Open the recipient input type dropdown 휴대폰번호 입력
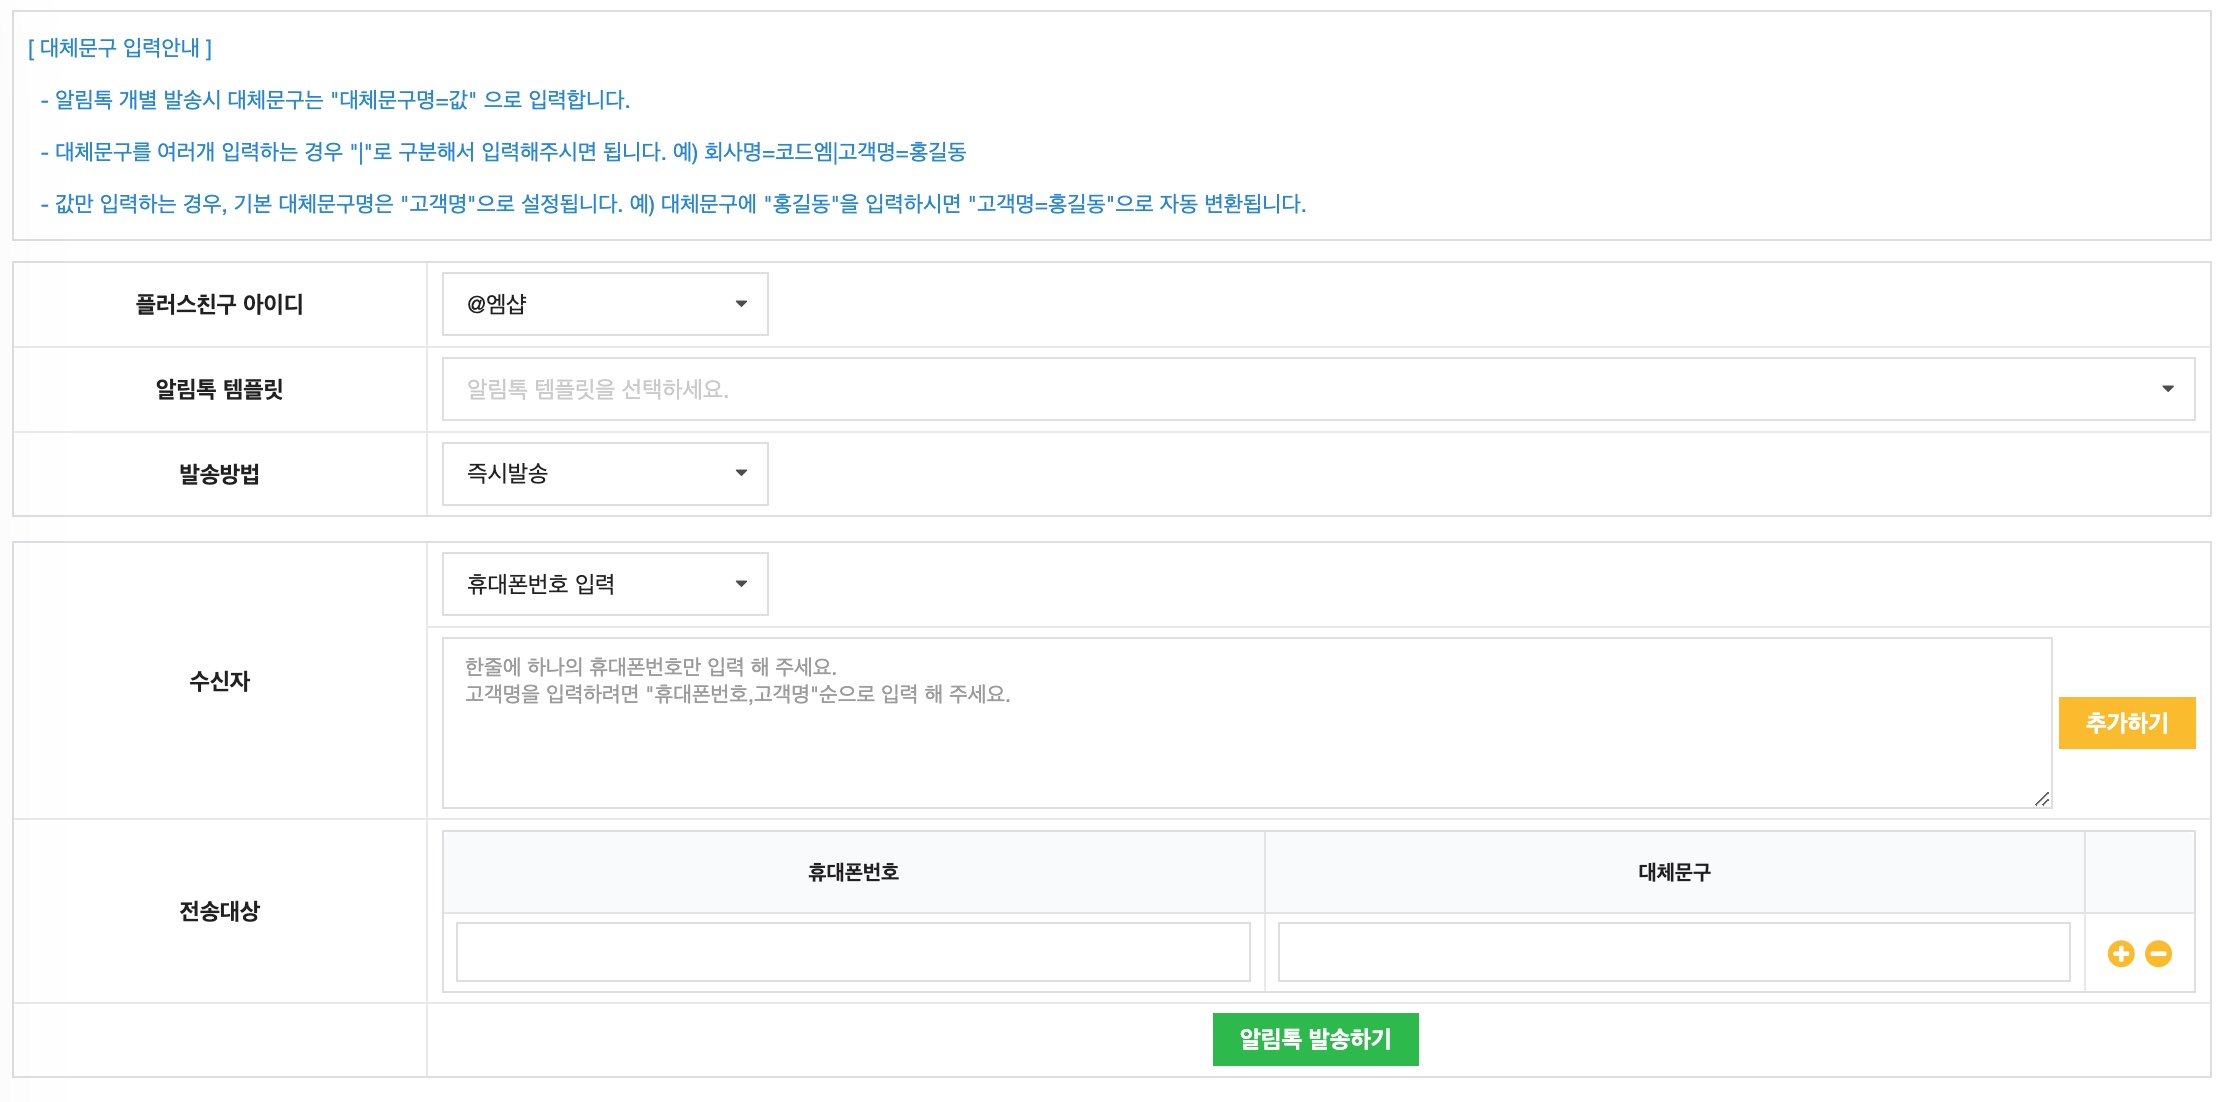Screen dimensions: 2224x1102 click(604, 584)
